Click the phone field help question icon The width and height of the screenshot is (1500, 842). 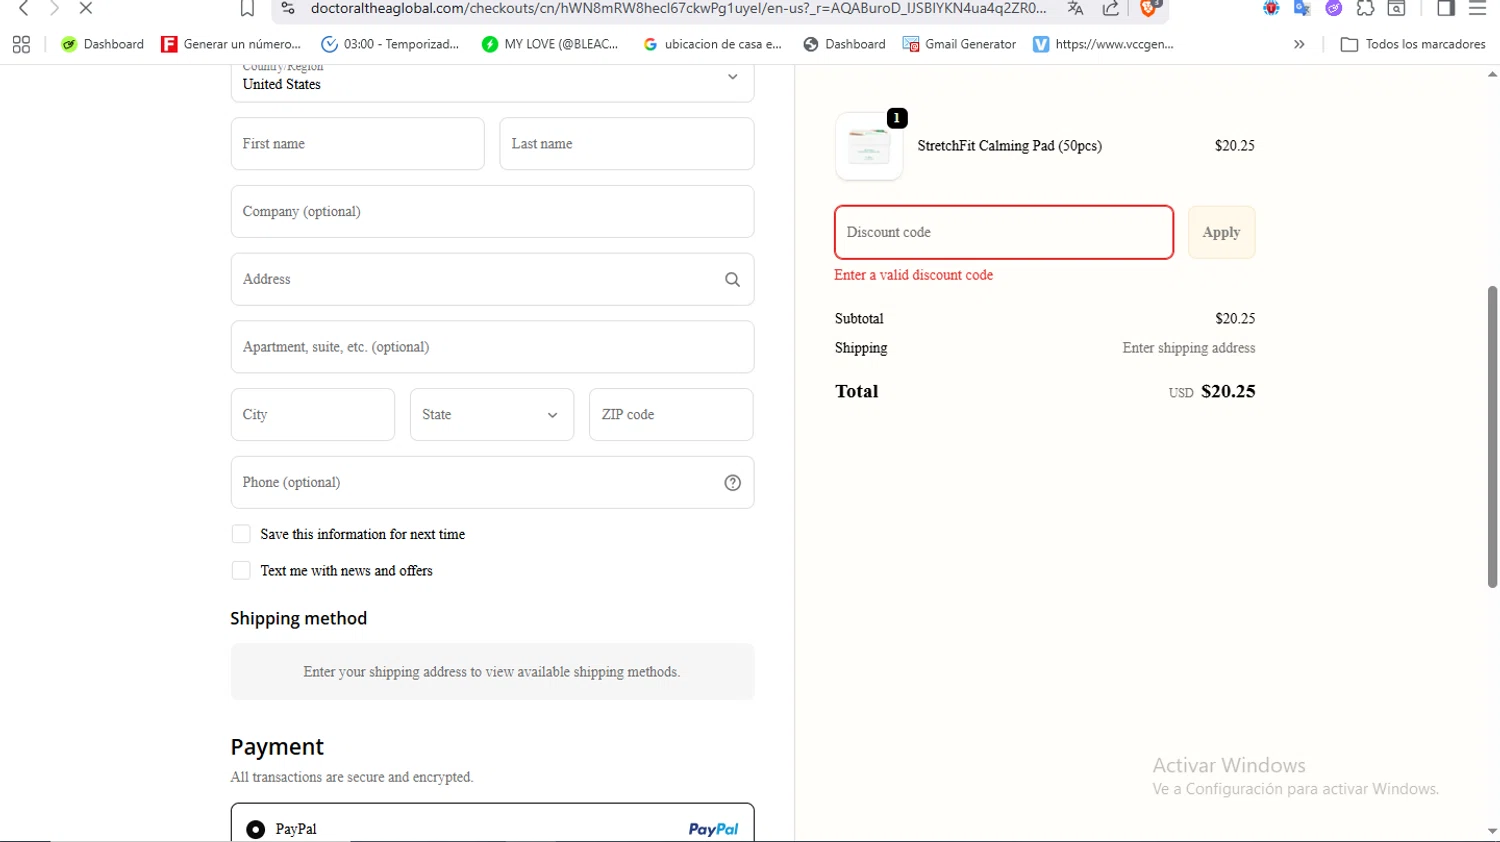point(732,483)
